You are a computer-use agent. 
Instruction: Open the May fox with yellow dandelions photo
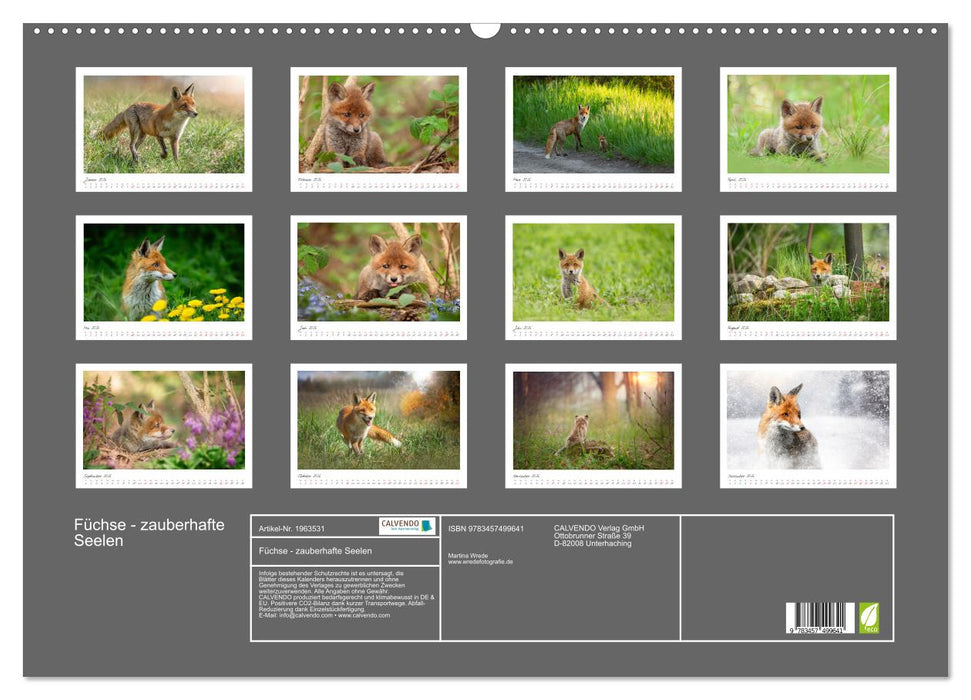(x=164, y=272)
